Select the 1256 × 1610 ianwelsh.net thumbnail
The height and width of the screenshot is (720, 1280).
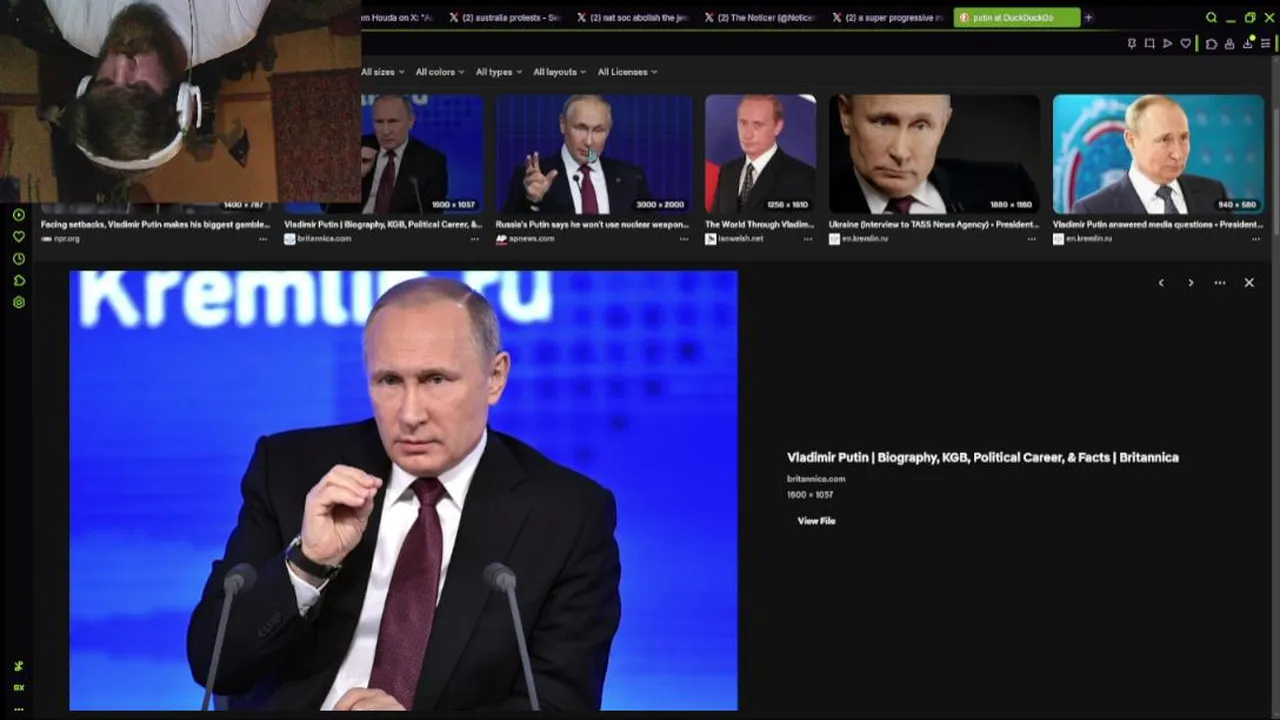click(x=760, y=154)
